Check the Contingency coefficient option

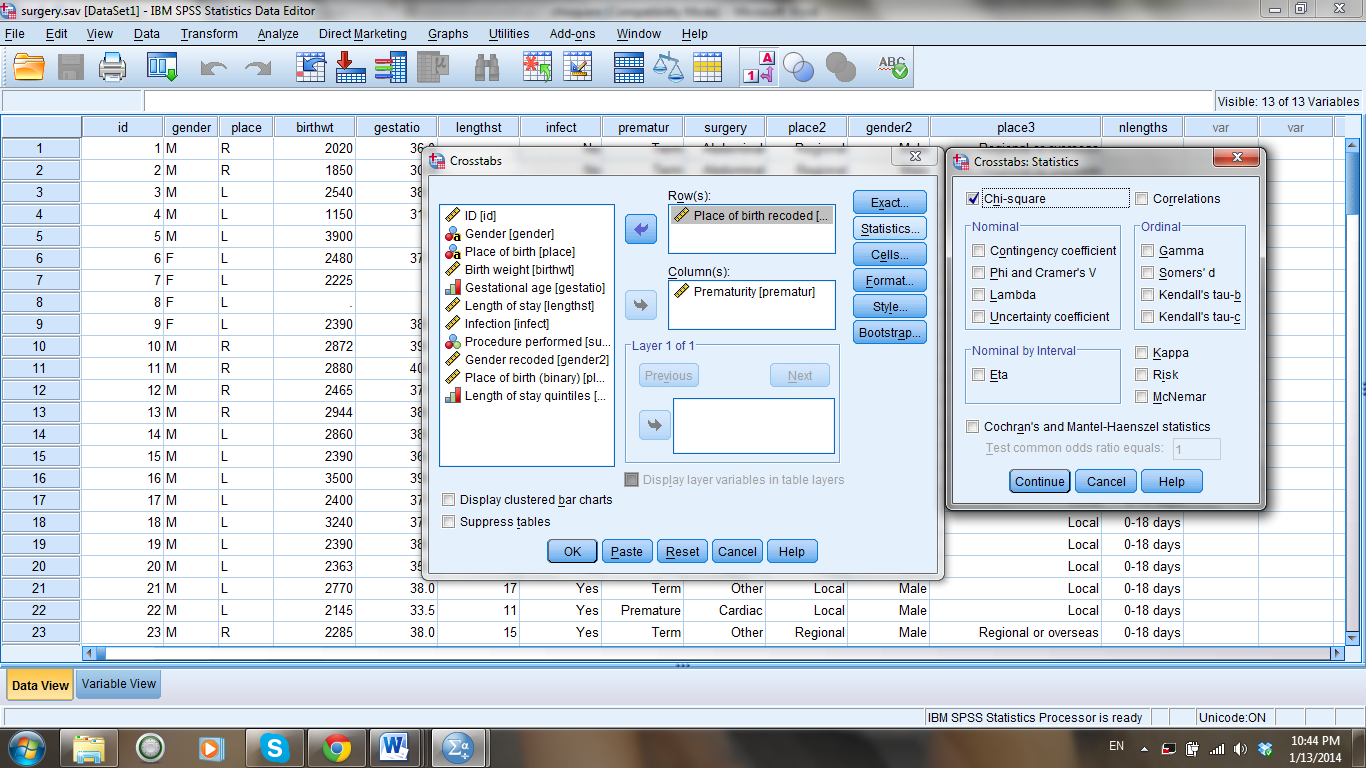pyautogui.click(x=979, y=251)
